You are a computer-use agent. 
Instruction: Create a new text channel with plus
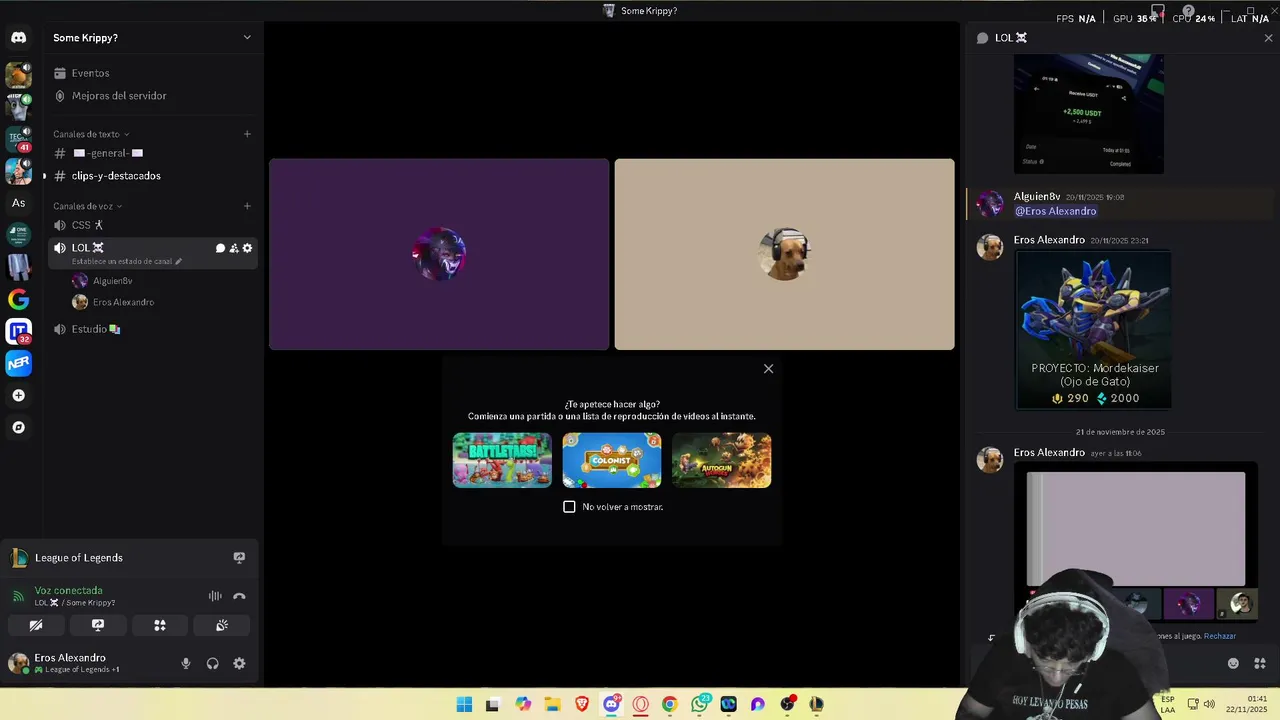coord(247,134)
